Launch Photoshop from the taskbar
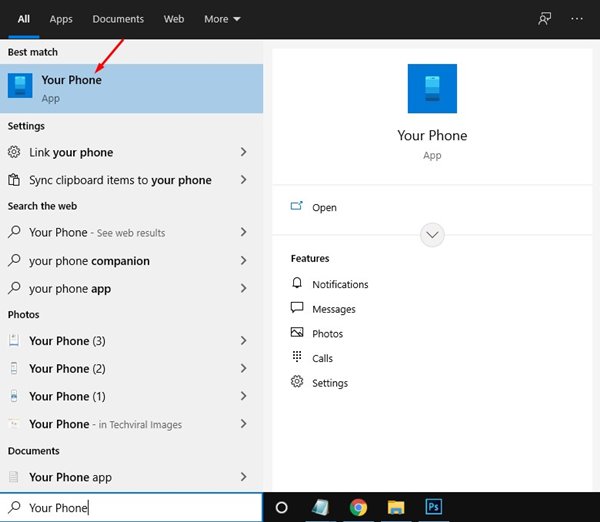This screenshot has height=522, width=600. [x=434, y=507]
